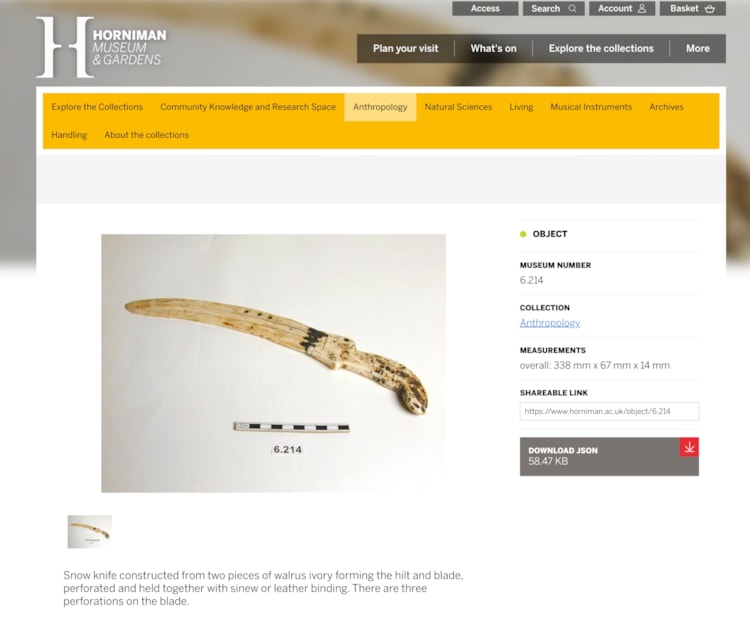Click the magnifier icon in Search
This screenshot has height=618, width=750.
point(572,9)
